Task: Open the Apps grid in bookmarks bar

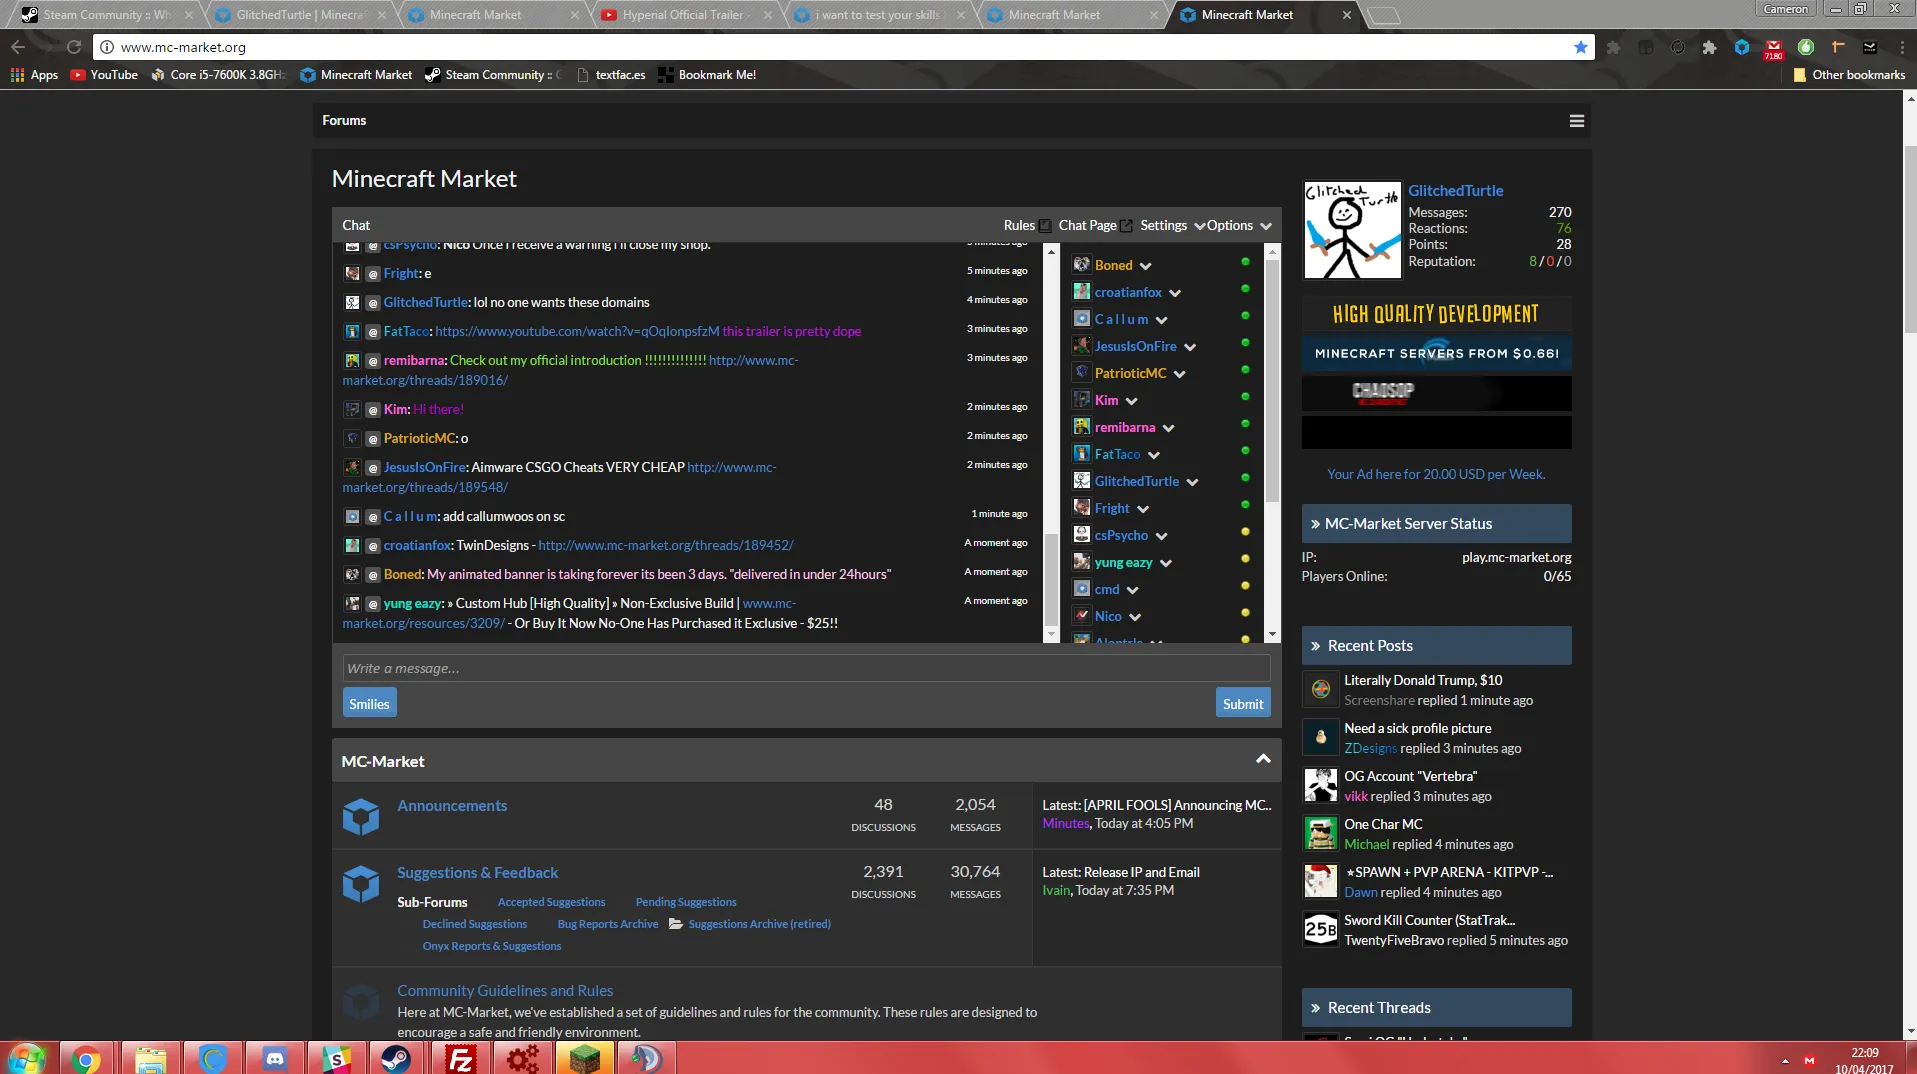Action: coord(34,75)
